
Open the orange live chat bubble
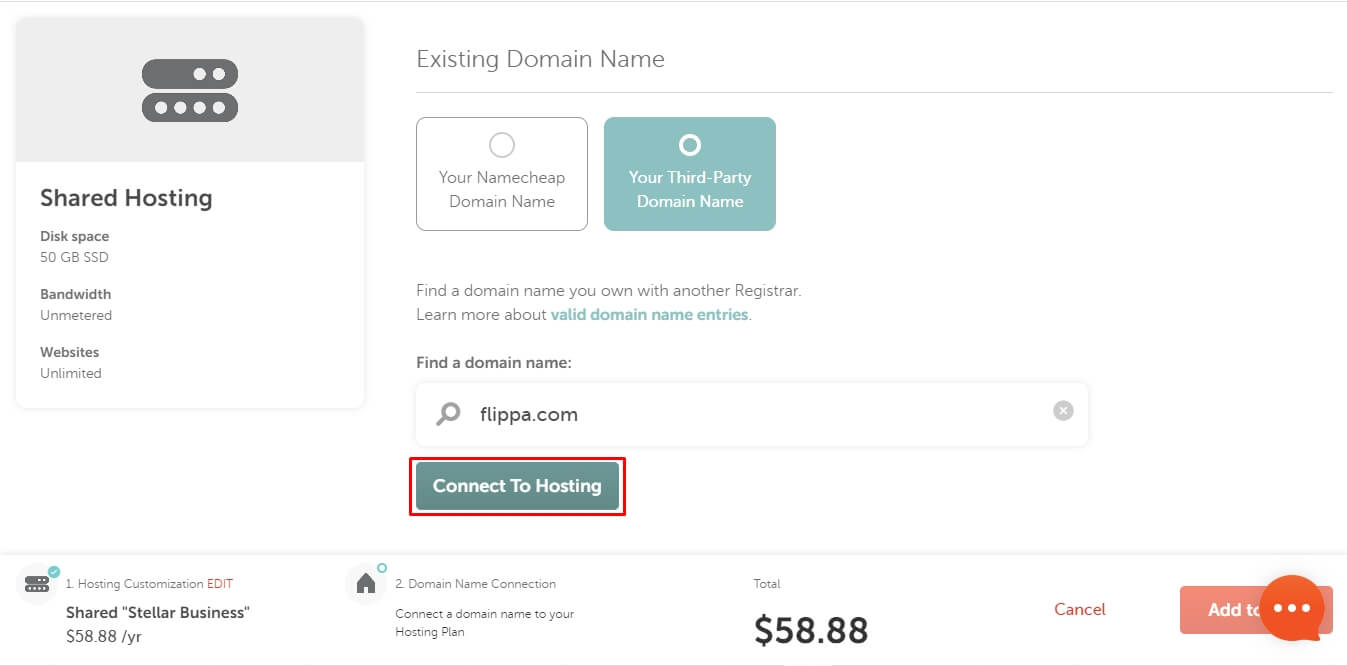1291,608
